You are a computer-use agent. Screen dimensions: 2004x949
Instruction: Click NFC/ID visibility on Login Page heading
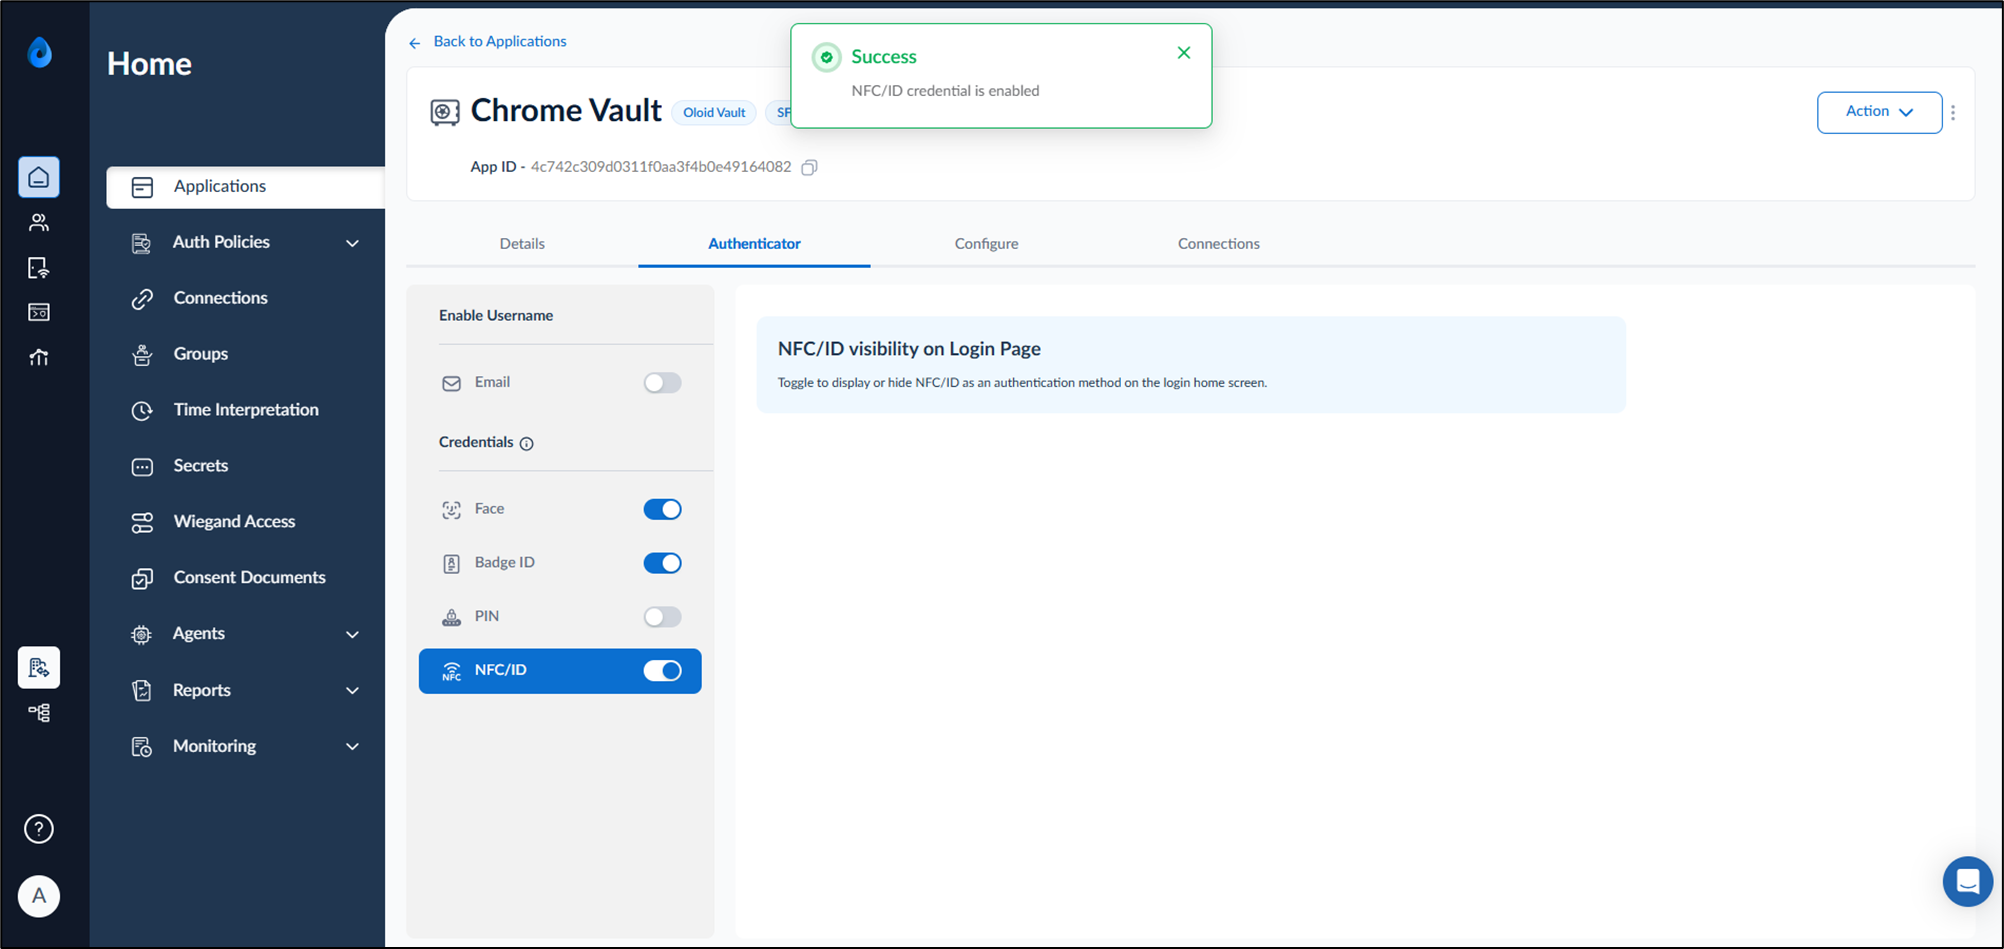[909, 349]
